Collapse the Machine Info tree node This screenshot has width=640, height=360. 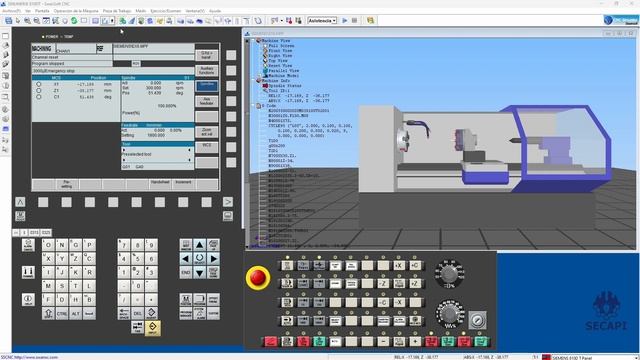click(253, 81)
